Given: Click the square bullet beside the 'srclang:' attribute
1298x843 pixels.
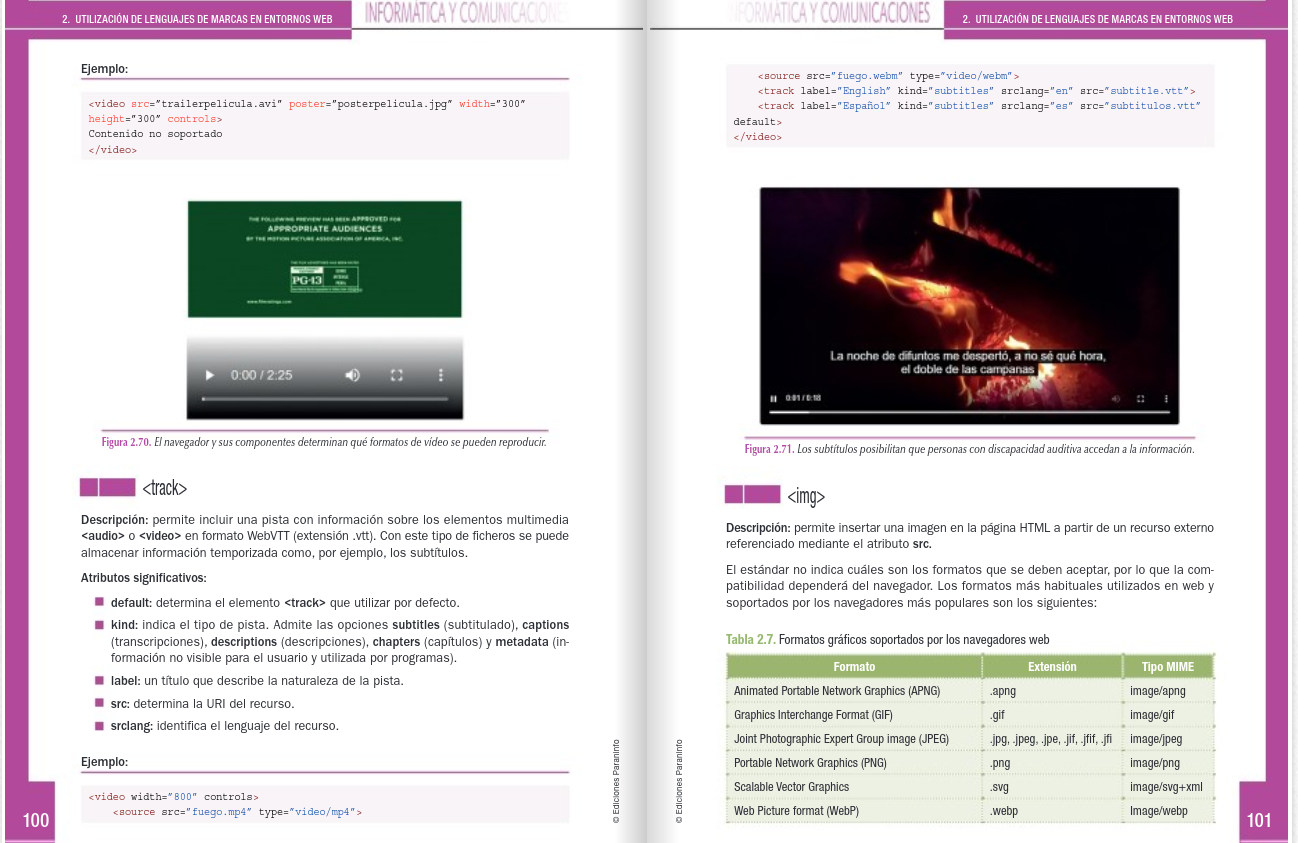Looking at the screenshot, I should [99, 724].
